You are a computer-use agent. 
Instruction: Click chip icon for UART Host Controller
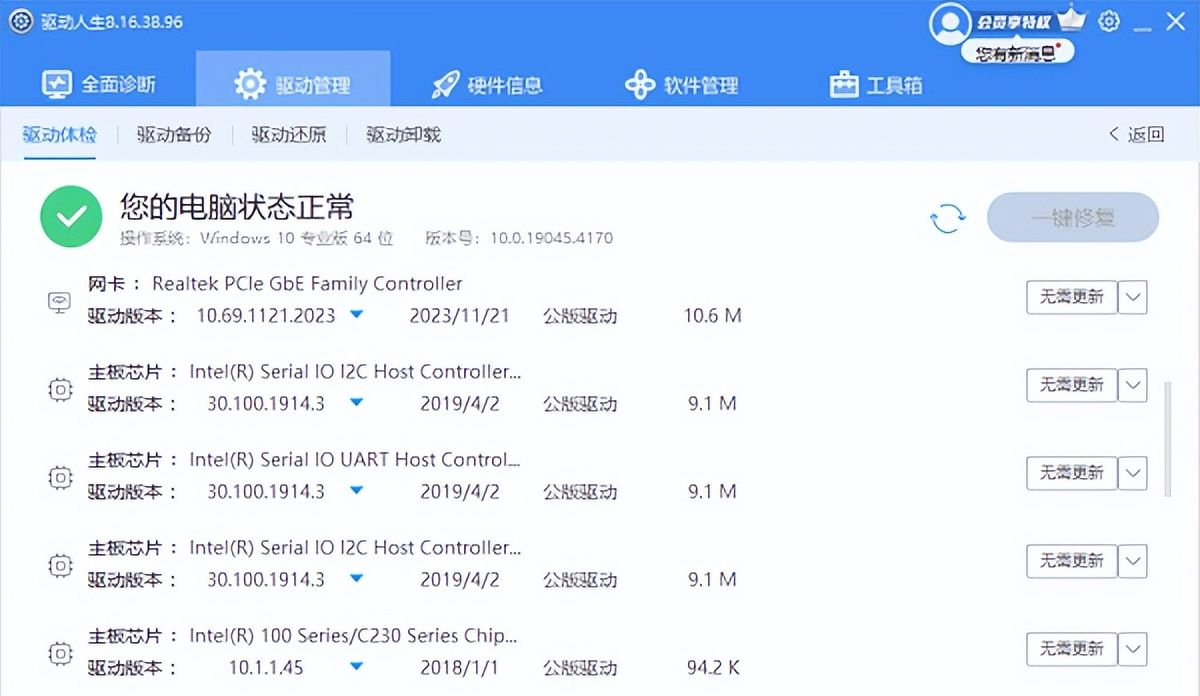[x=60, y=477]
